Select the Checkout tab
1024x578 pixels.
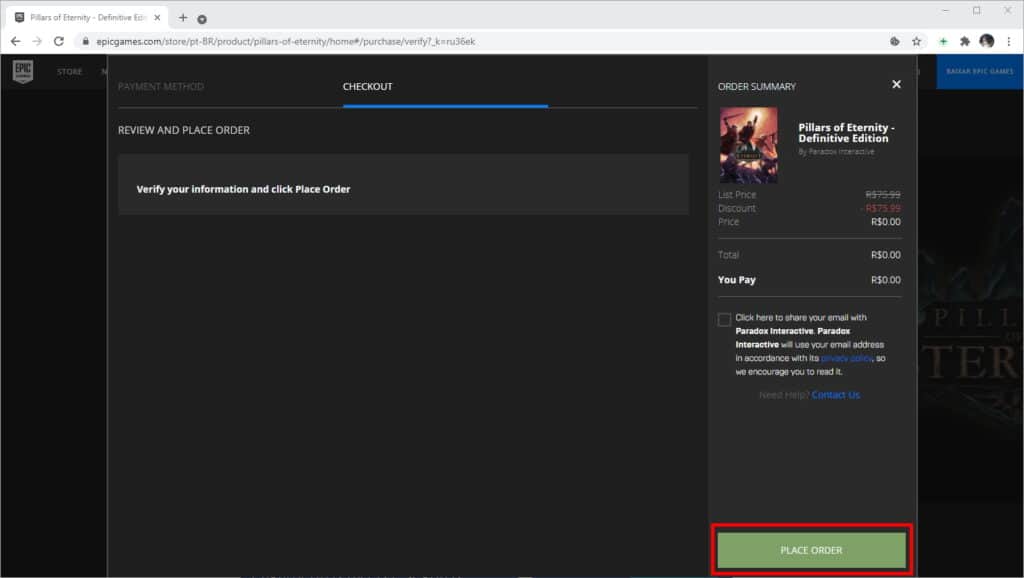(x=368, y=86)
